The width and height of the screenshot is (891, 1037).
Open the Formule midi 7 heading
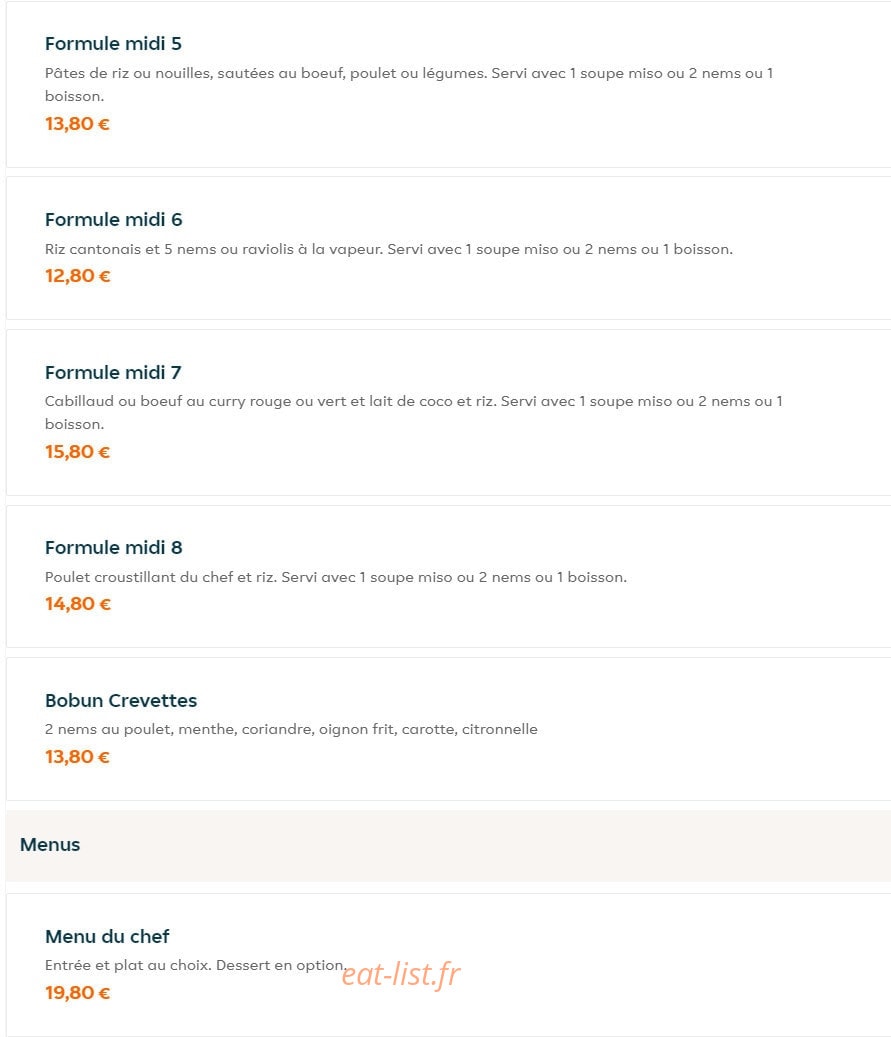[113, 372]
